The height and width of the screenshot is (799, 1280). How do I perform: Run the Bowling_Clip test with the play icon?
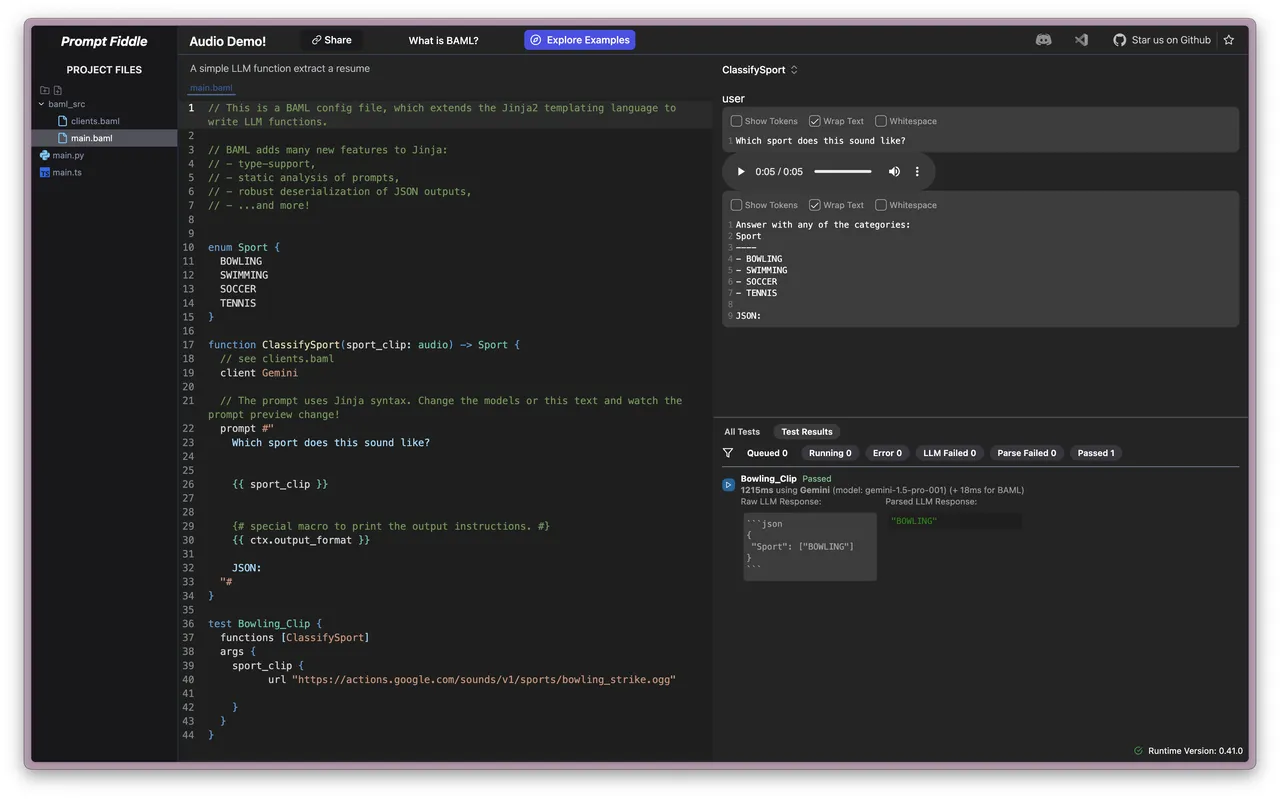(x=728, y=485)
